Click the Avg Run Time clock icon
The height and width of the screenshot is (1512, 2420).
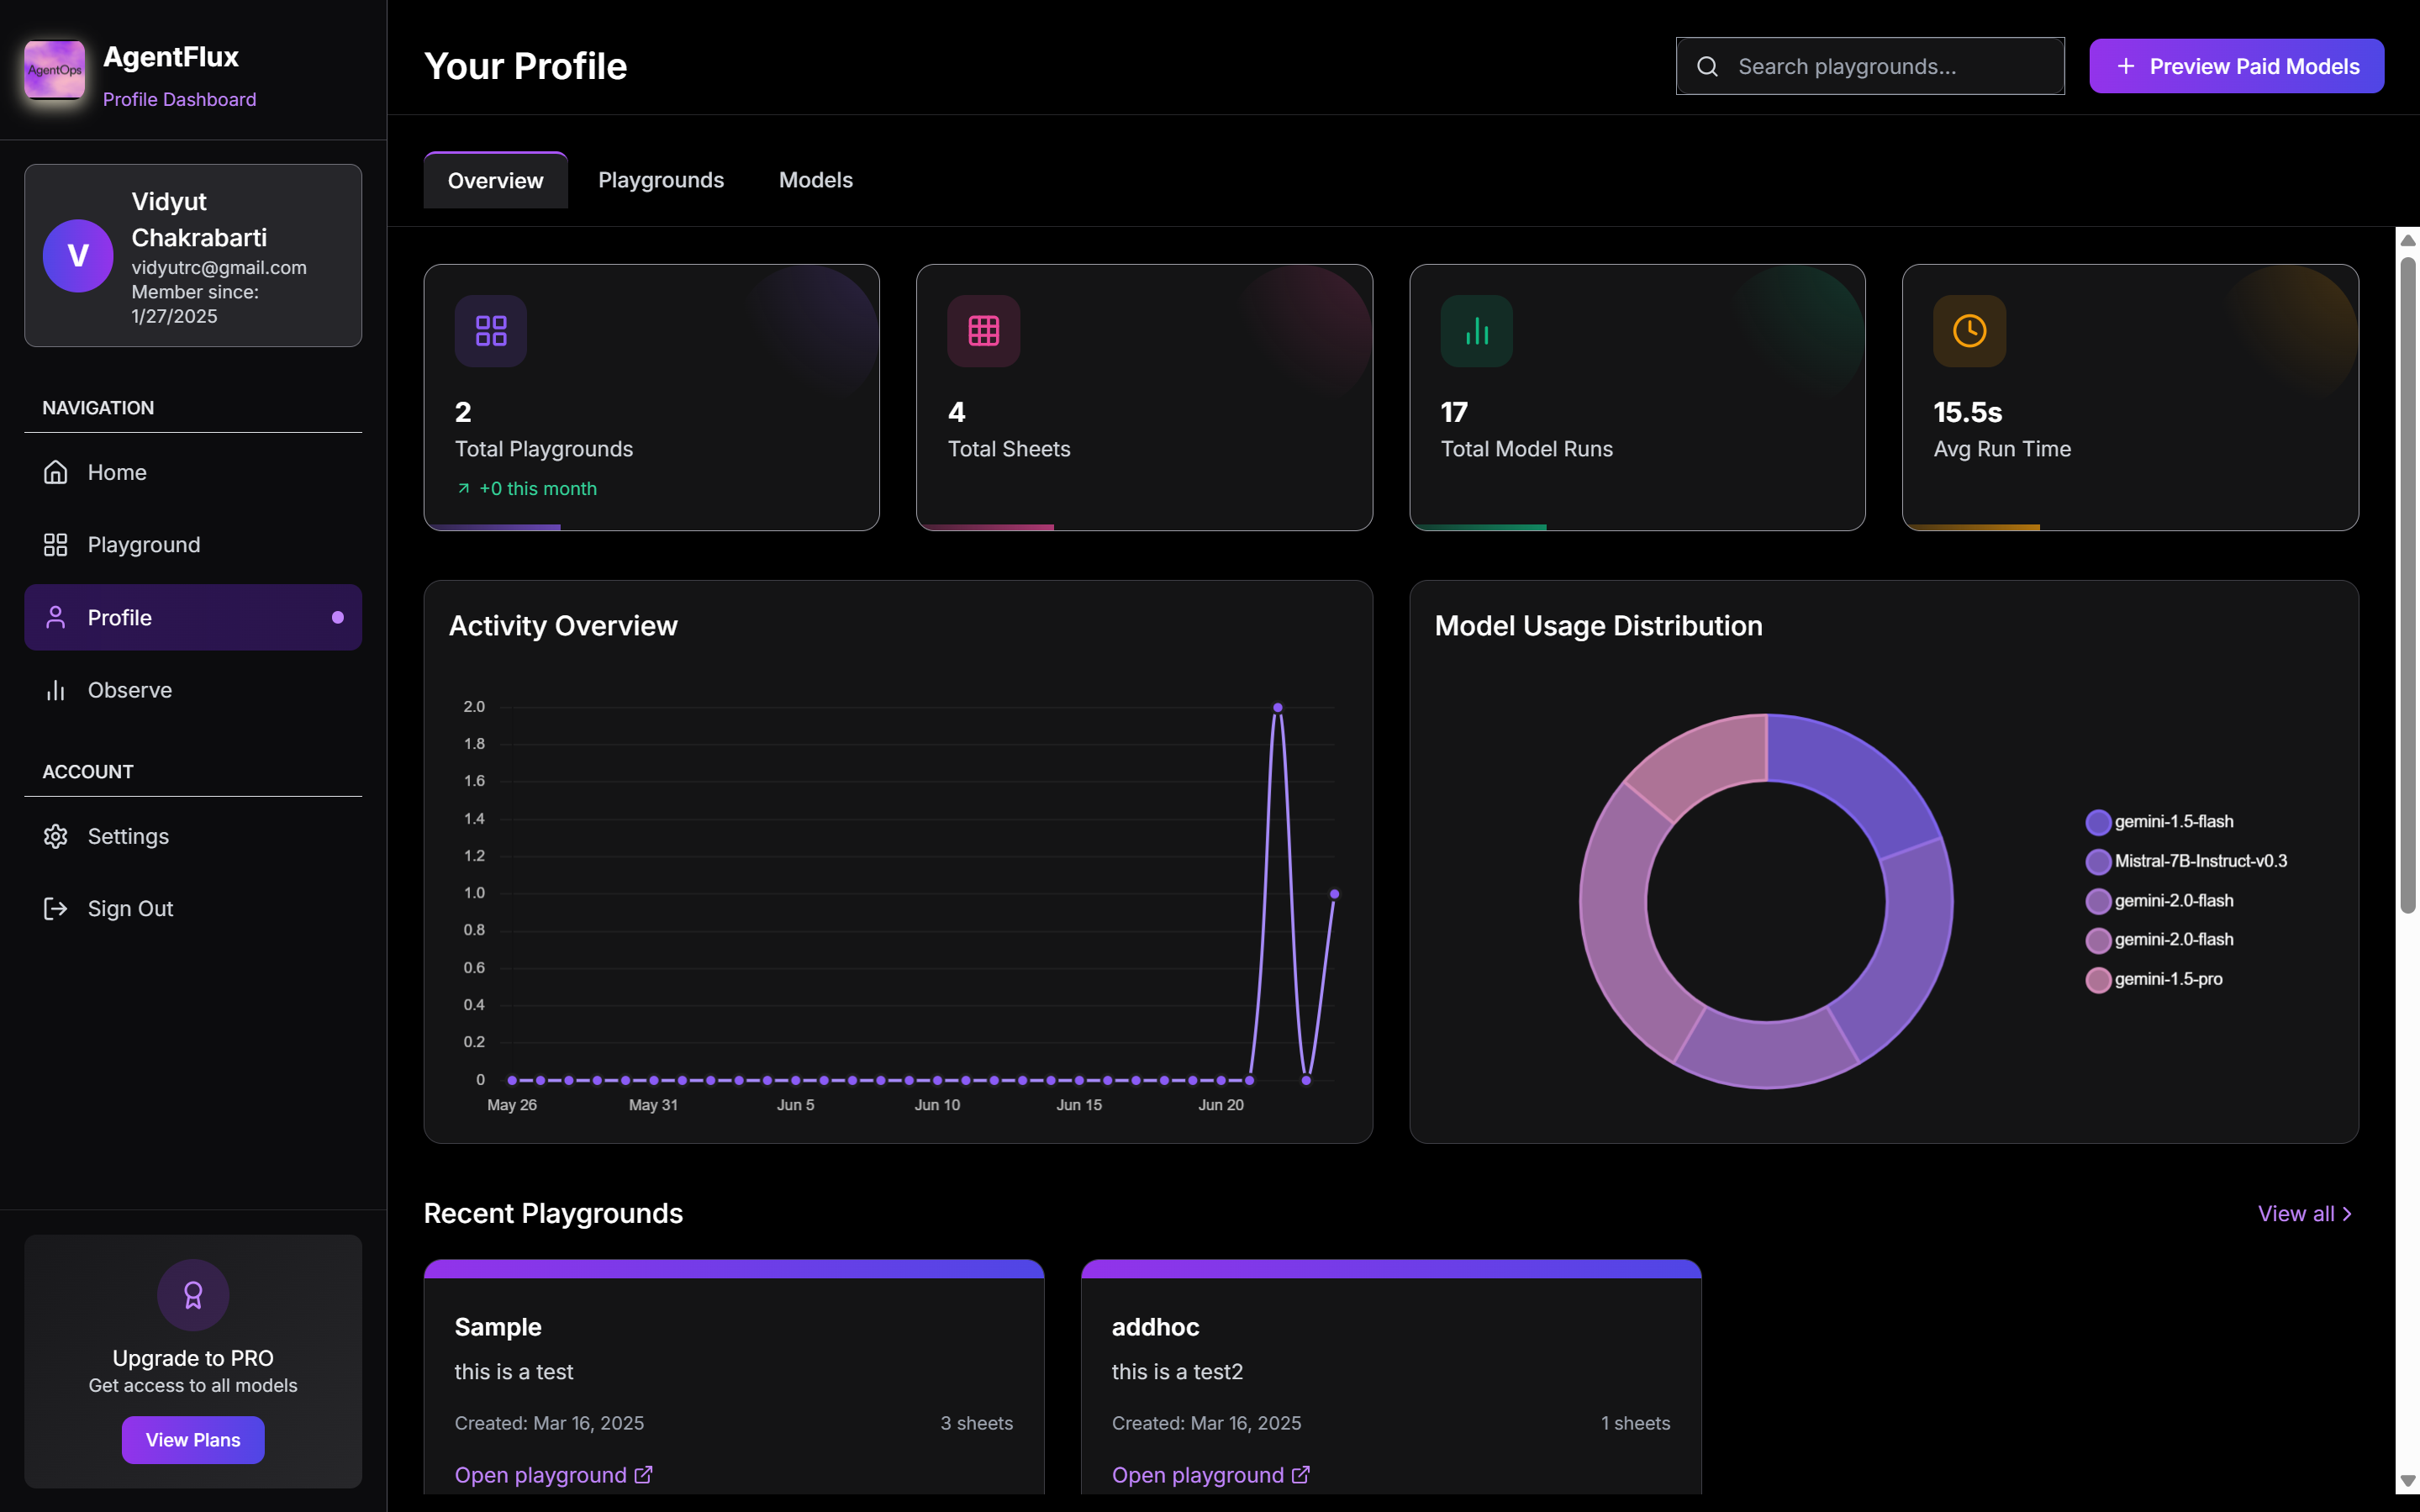pyautogui.click(x=1969, y=331)
